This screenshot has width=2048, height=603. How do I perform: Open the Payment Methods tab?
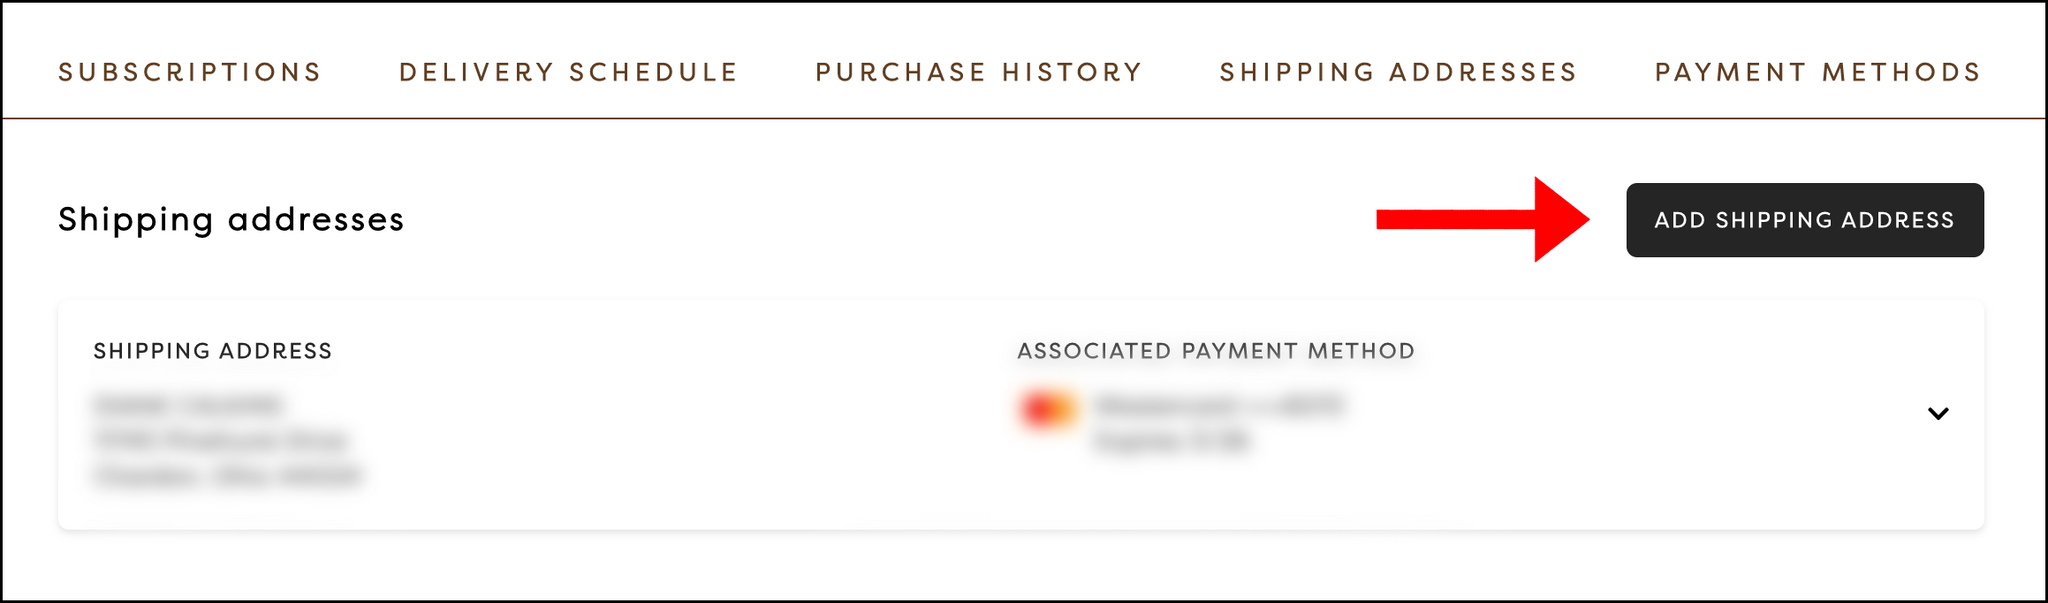(1818, 72)
